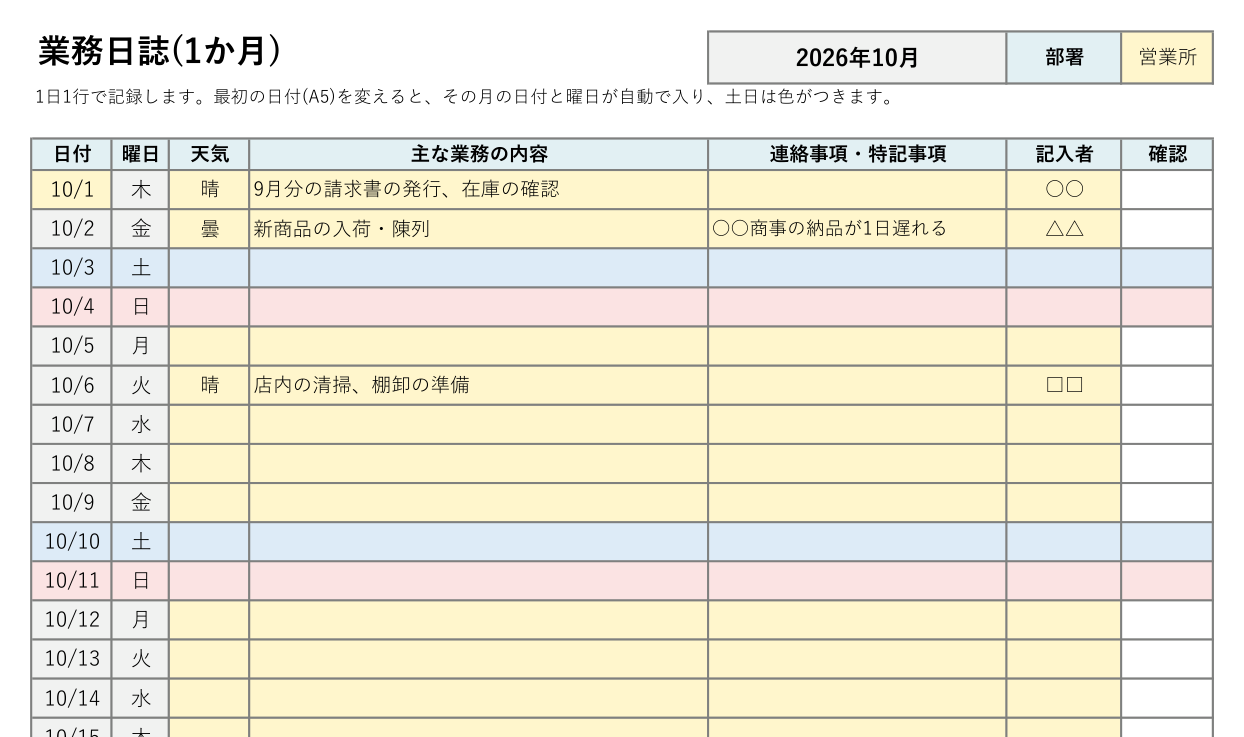Click the 主な業務の内容 column header
Viewport: 1244px width, 737px height.
click(x=479, y=154)
